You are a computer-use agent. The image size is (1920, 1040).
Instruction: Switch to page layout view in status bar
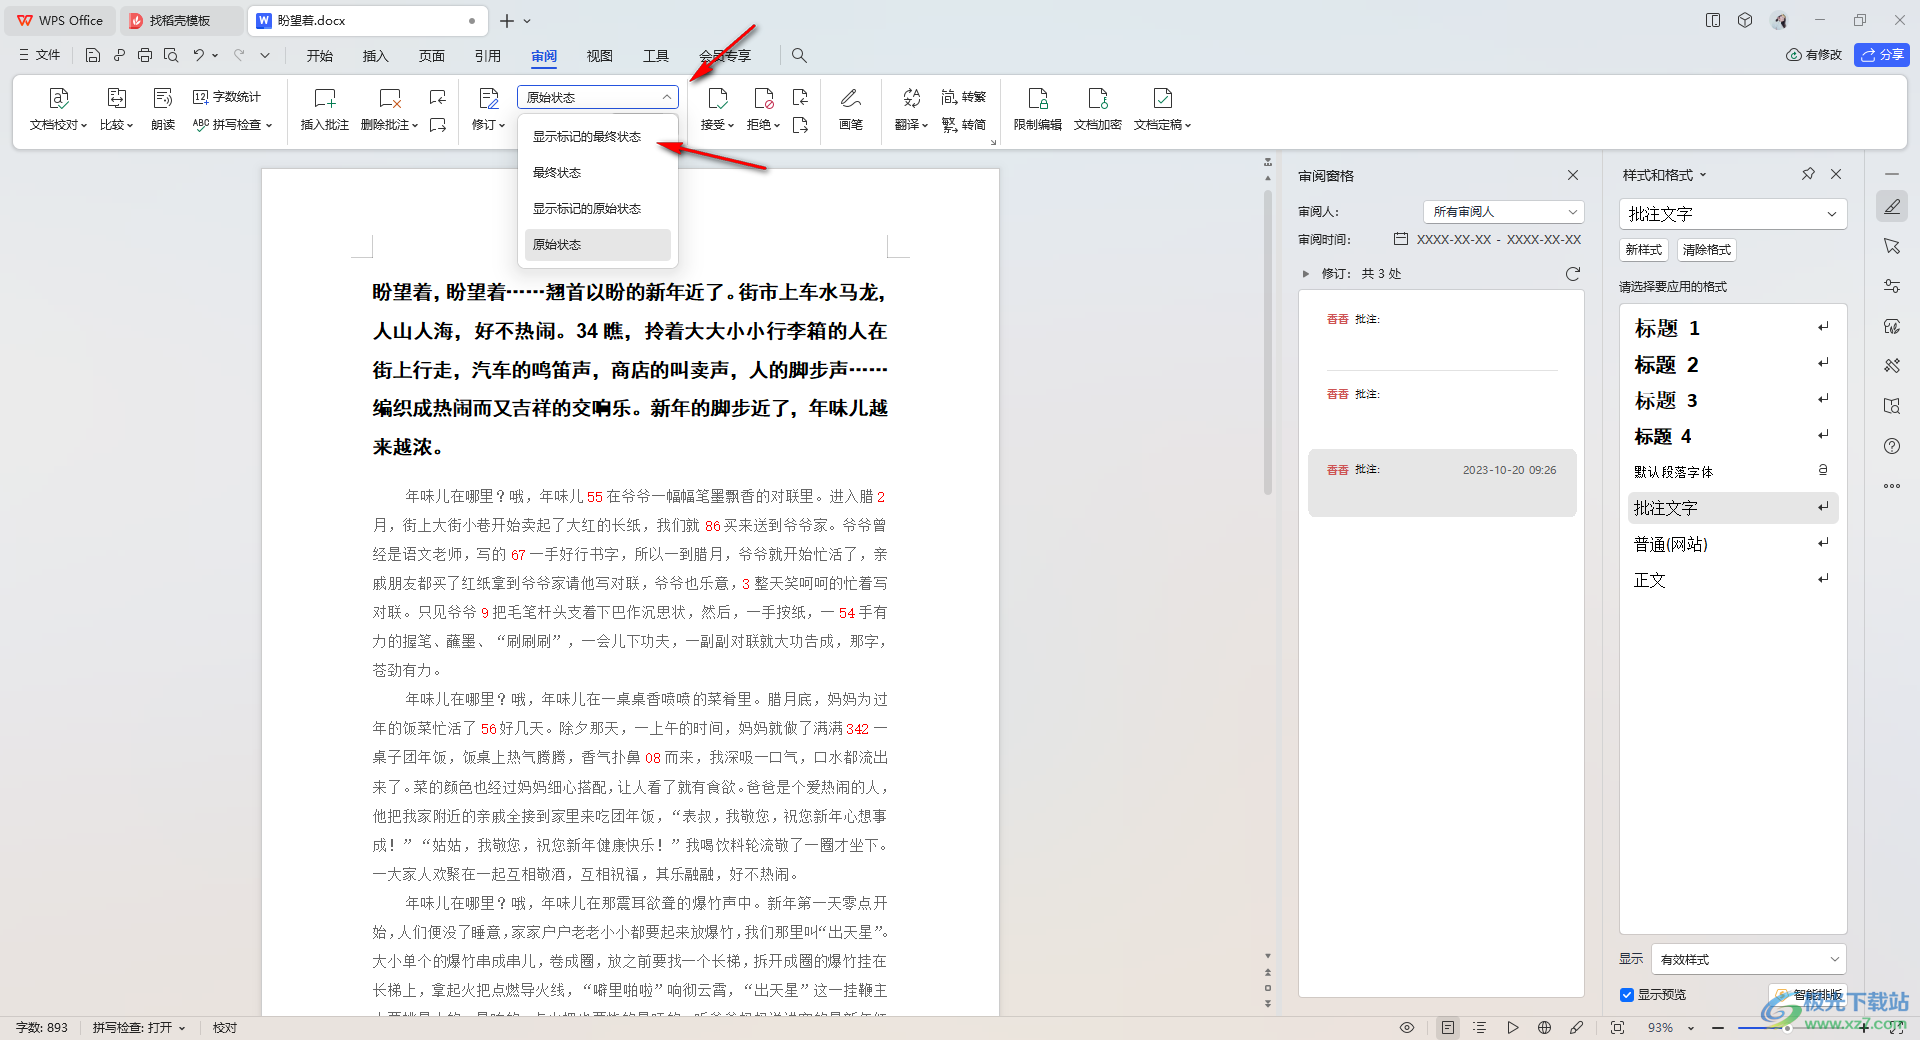point(1448,1028)
